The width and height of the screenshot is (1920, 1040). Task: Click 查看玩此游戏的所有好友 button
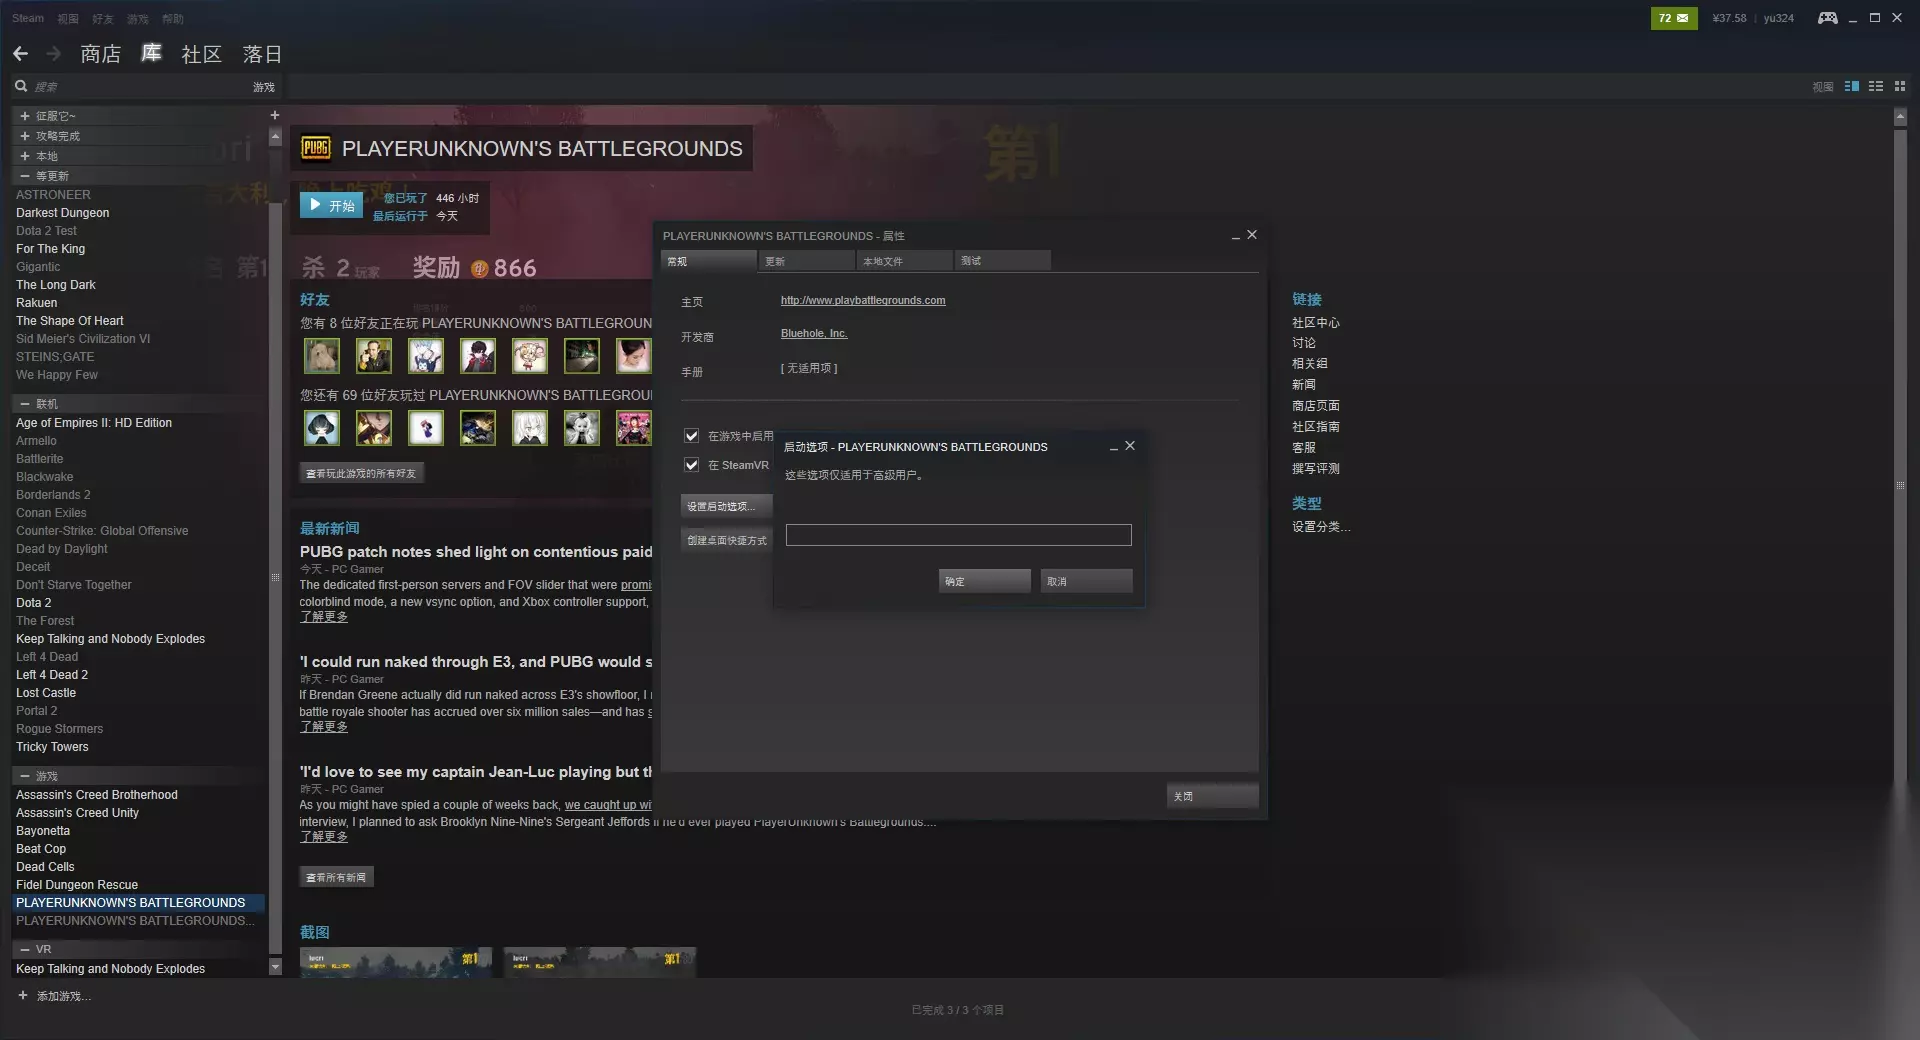tap(361, 473)
